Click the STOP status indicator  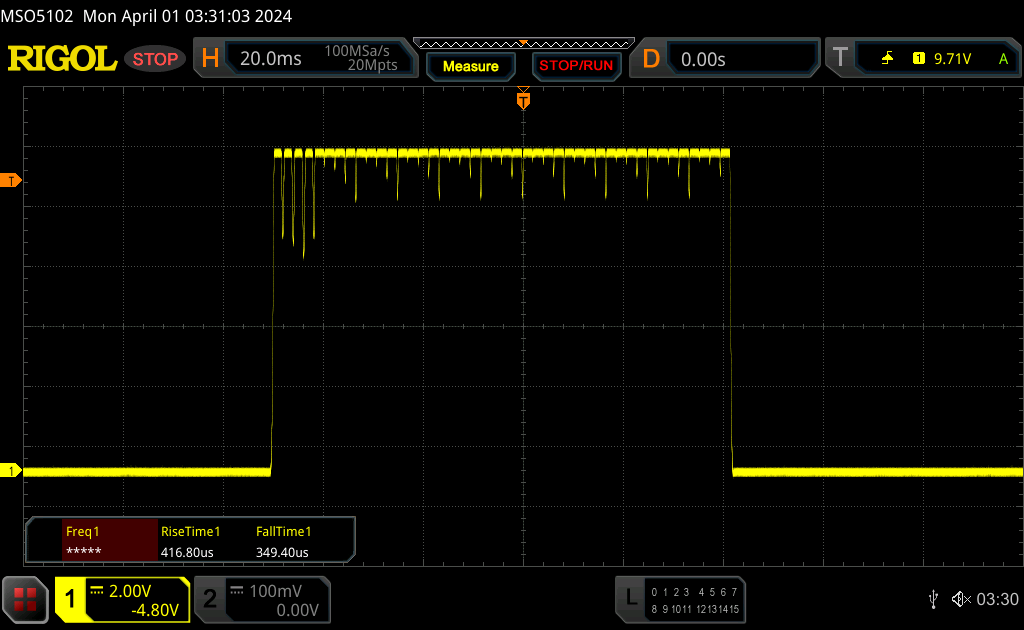click(x=155, y=59)
